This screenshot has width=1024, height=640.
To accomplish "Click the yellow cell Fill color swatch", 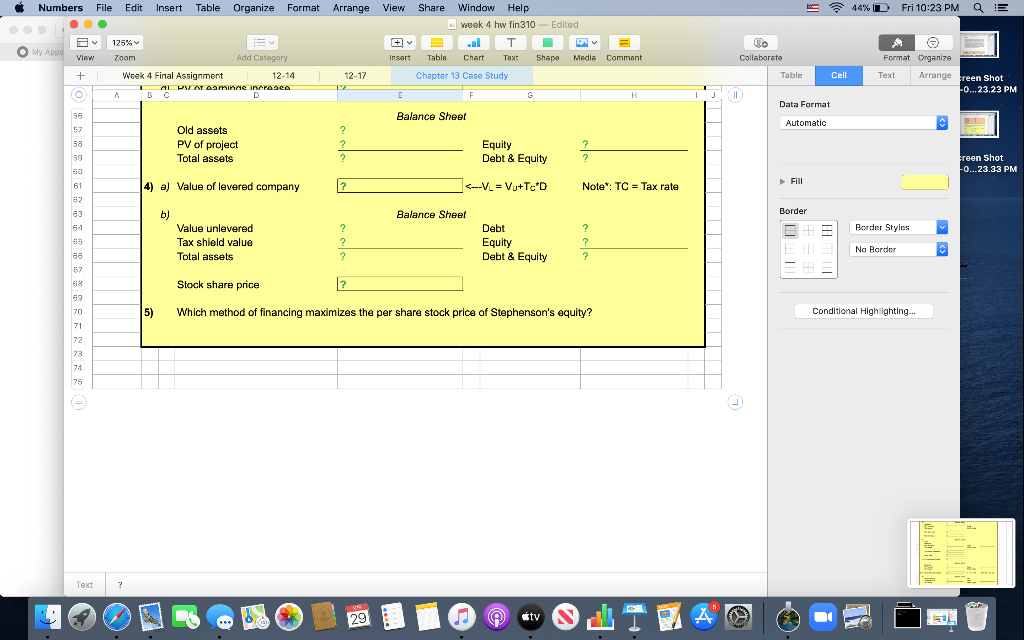I will 923,182.
